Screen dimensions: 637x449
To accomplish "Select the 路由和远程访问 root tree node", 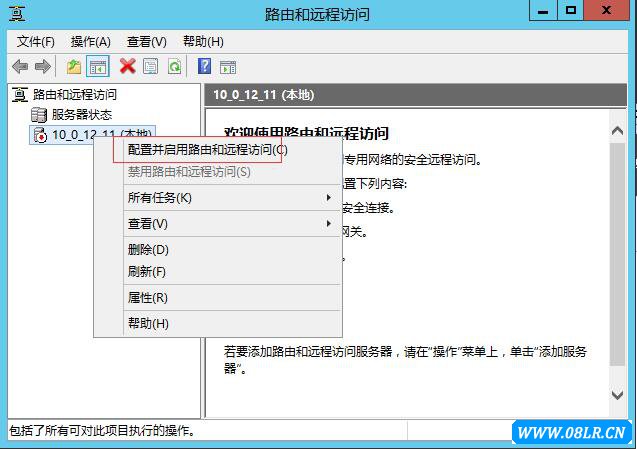I will (x=74, y=95).
